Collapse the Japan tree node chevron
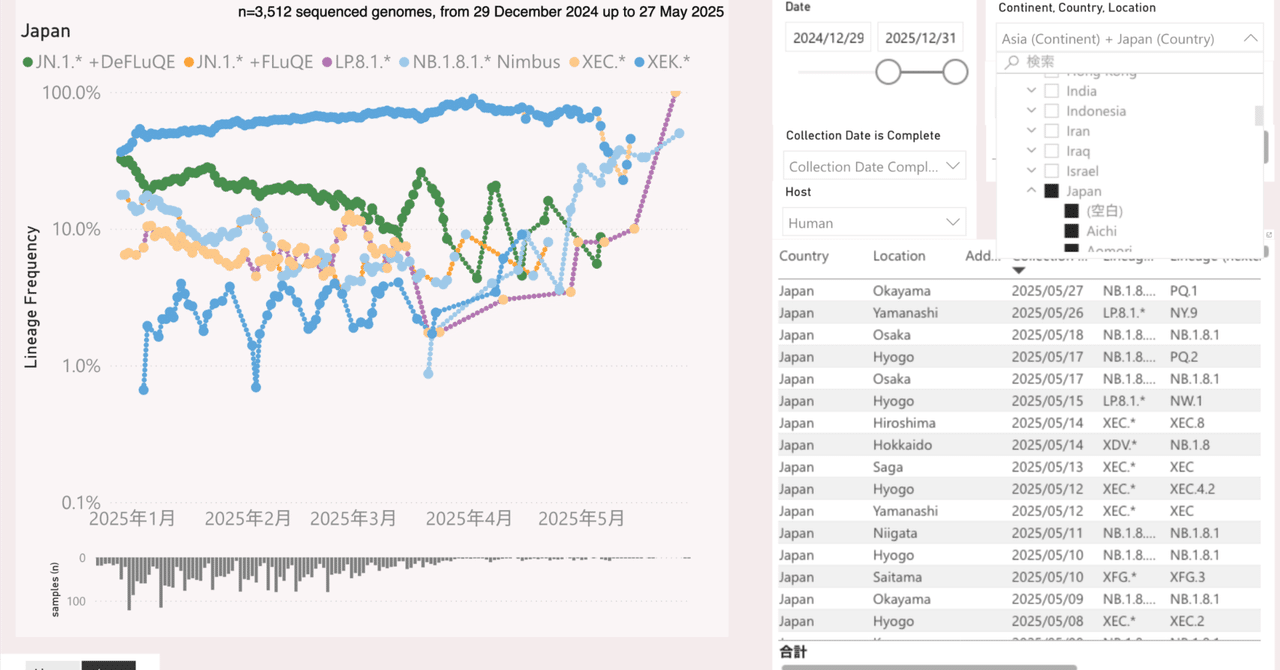 pos(1031,191)
